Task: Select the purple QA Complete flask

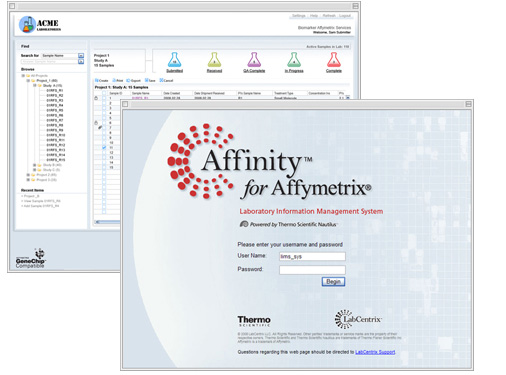Action: tap(254, 60)
